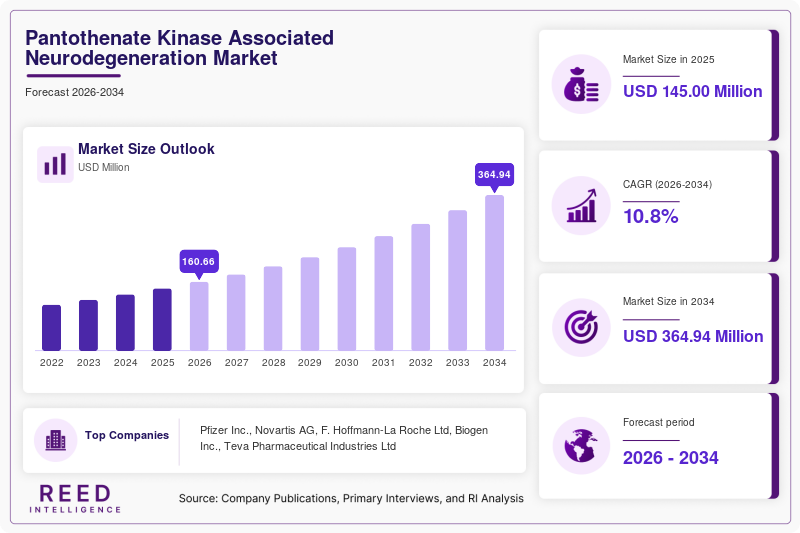800x533 pixels.
Task: Click the USD Million subtitle
Action: (x=104, y=167)
